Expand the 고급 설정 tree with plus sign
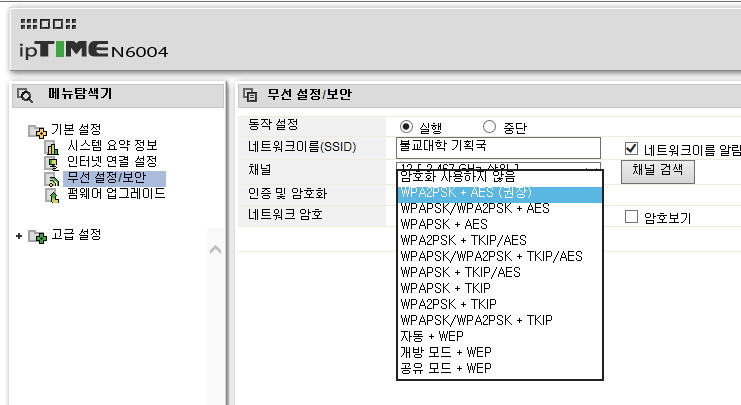This screenshot has height=405, width=741. coord(19,235)
